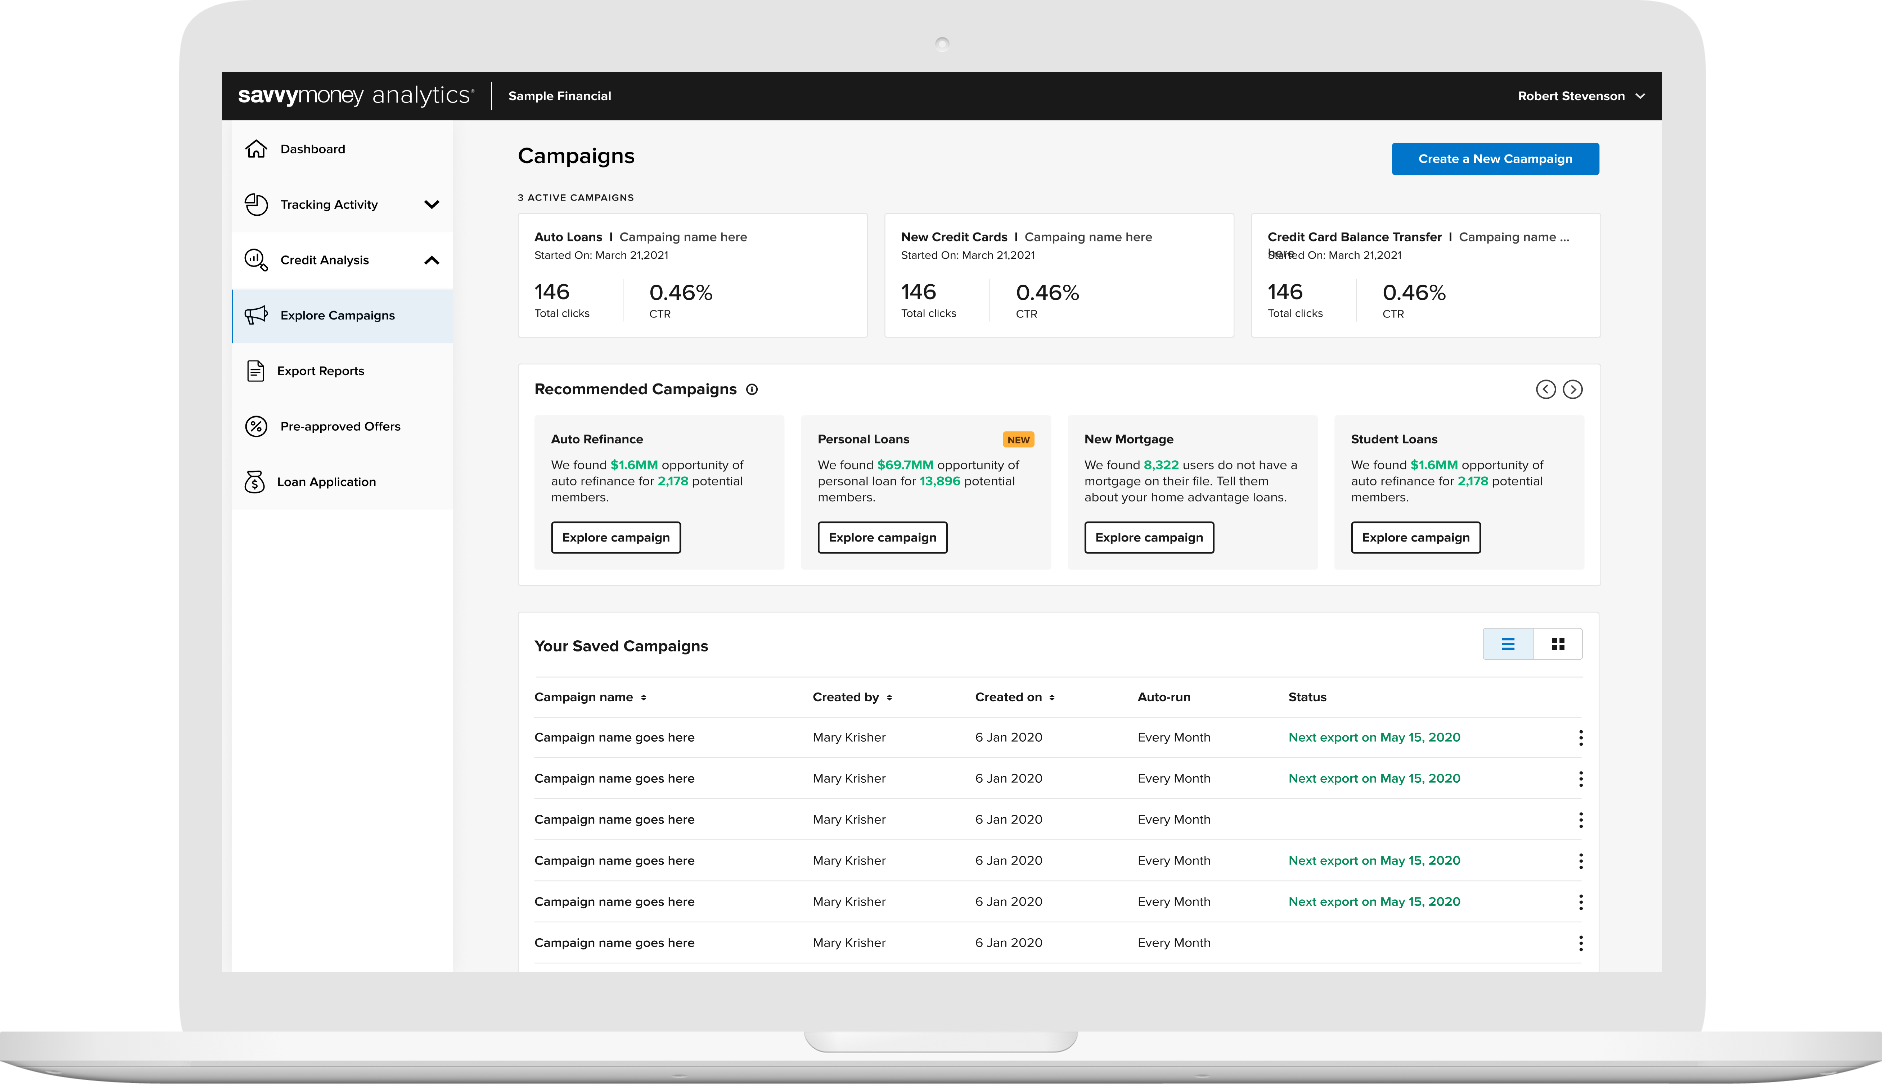Viewport: 1882px width, 1084px height.
Task: Click the Dashboard home icon
Action: (256, 149)
